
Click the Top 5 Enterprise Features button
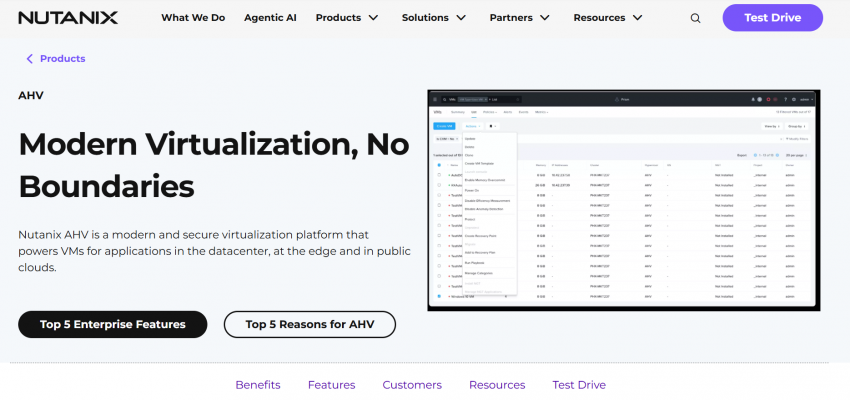point(113,325)
